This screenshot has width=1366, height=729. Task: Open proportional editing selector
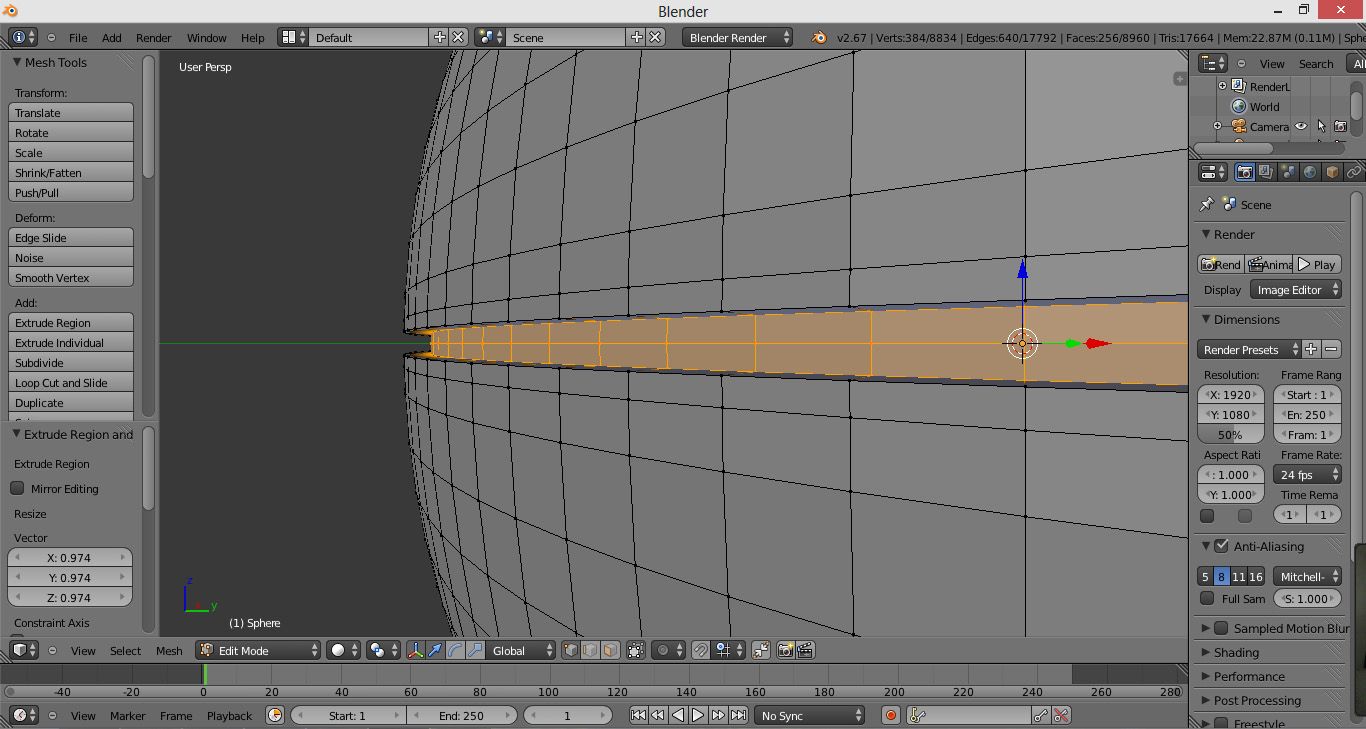(668, 650)
